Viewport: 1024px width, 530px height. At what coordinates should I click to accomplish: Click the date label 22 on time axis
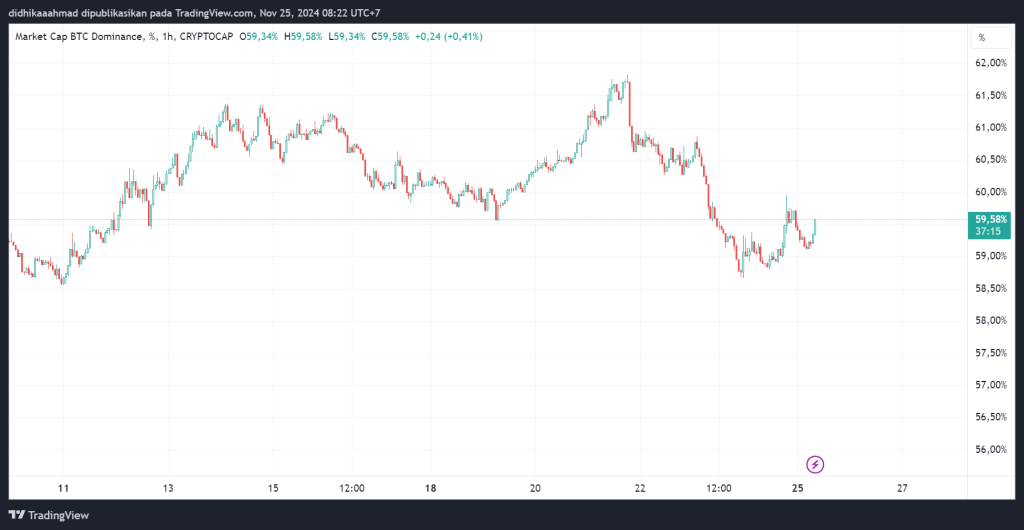640,488
